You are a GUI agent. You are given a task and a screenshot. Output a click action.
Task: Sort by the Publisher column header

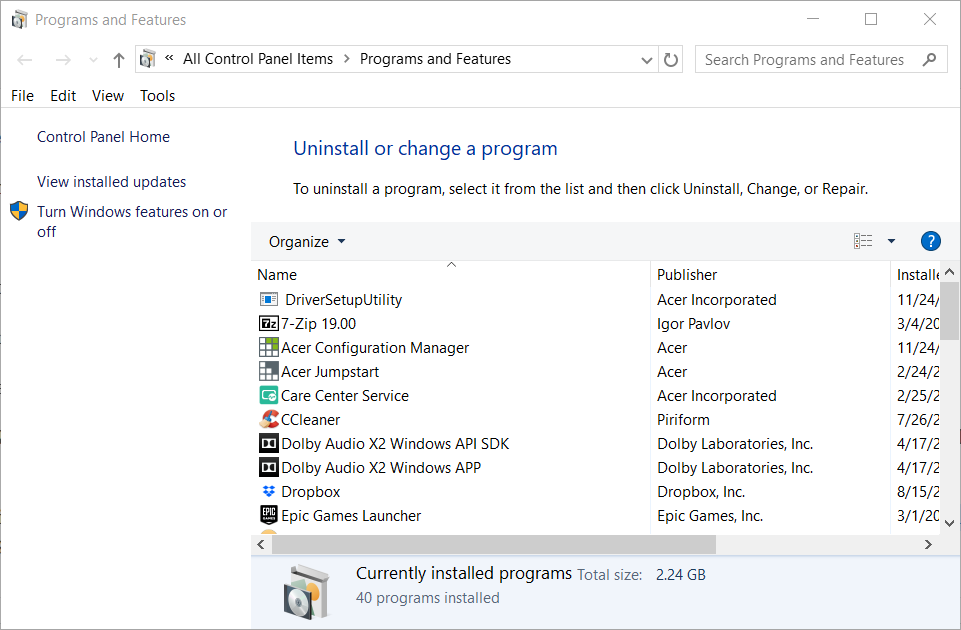(770, 275)
